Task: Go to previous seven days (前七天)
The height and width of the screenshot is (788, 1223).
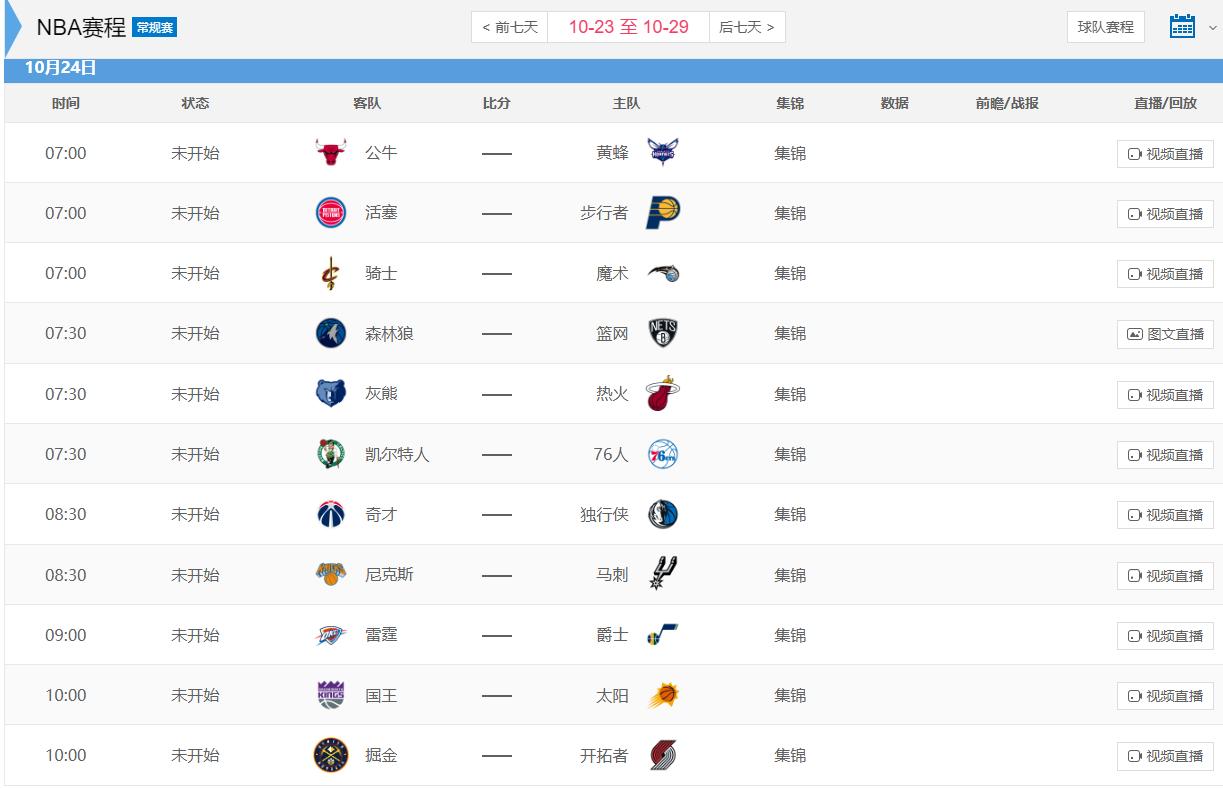Action: coord(510,27)
